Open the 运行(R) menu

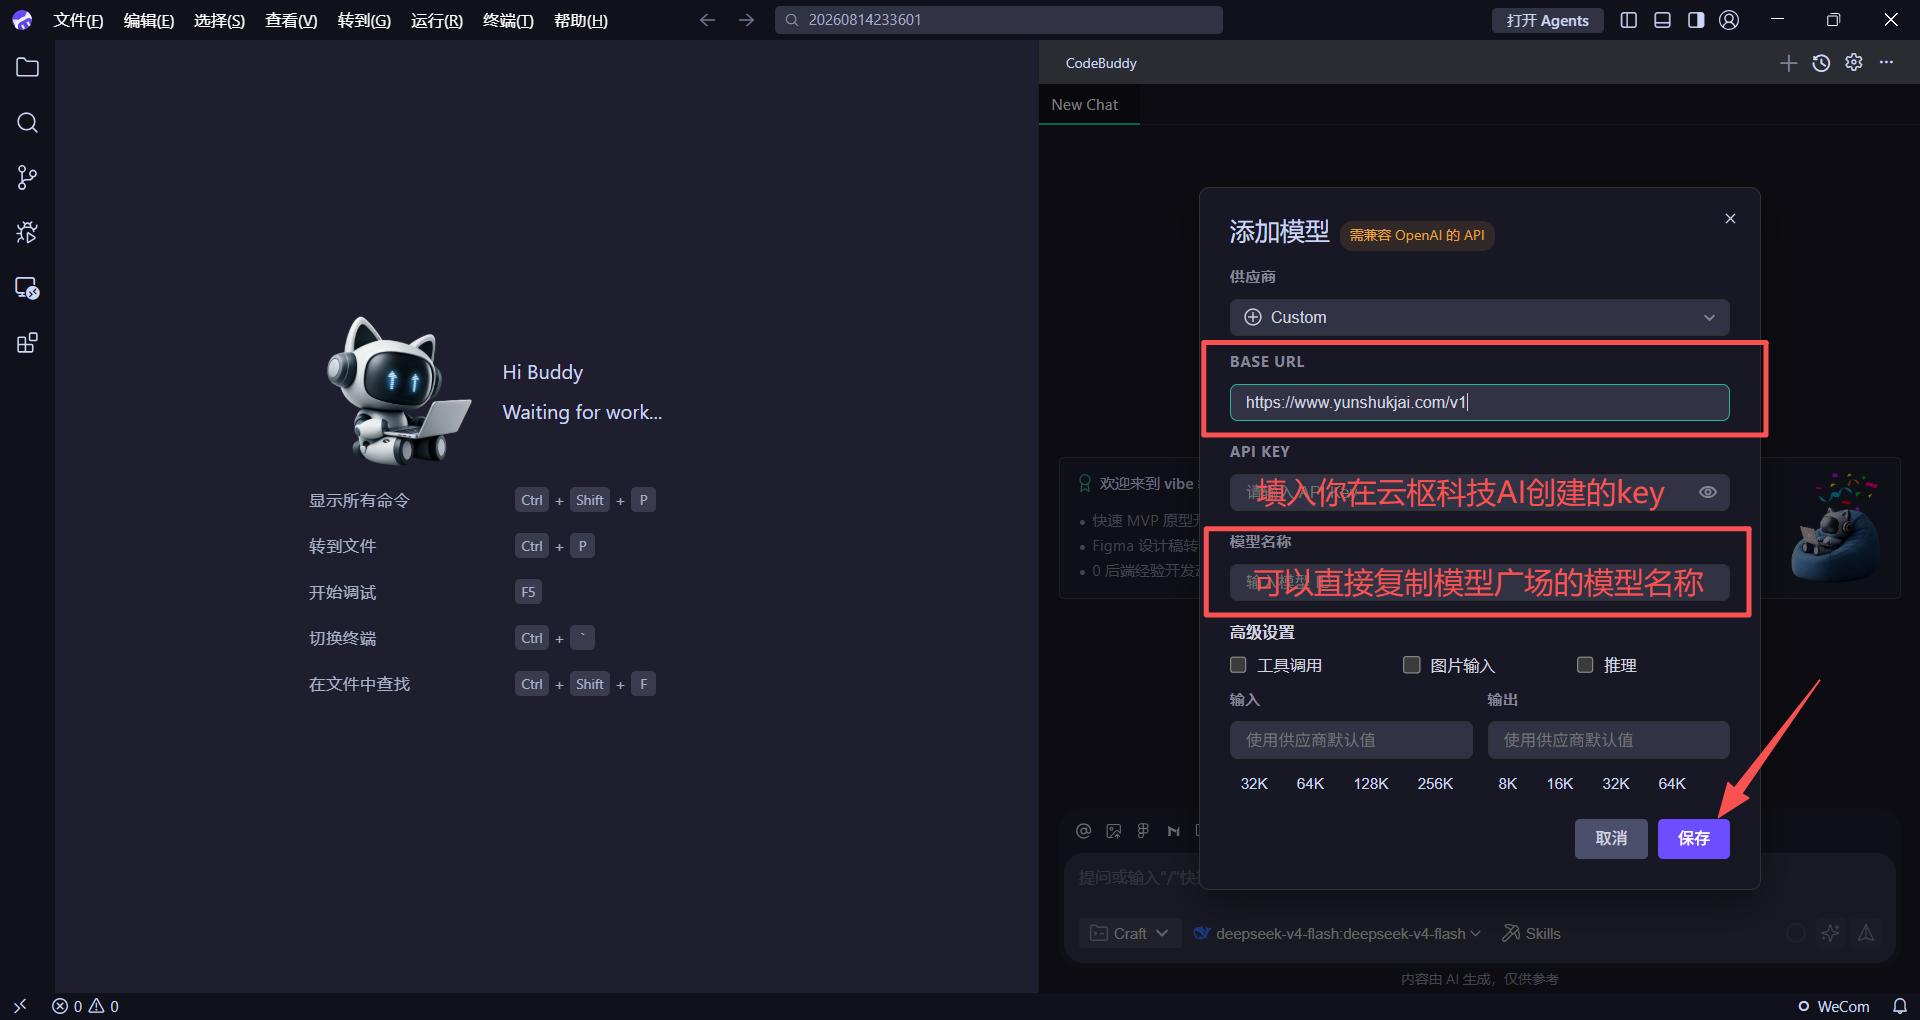[437, 20]
